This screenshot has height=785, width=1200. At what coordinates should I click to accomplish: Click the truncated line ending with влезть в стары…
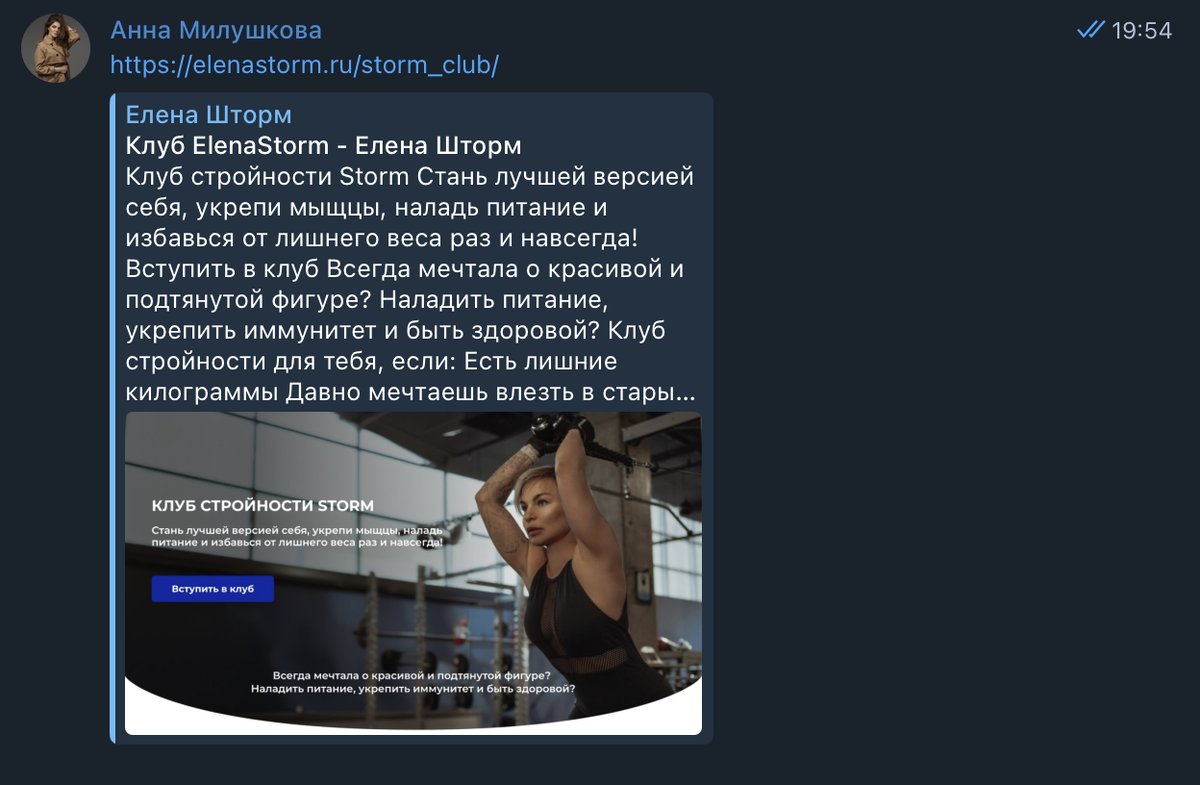point(411,392)
